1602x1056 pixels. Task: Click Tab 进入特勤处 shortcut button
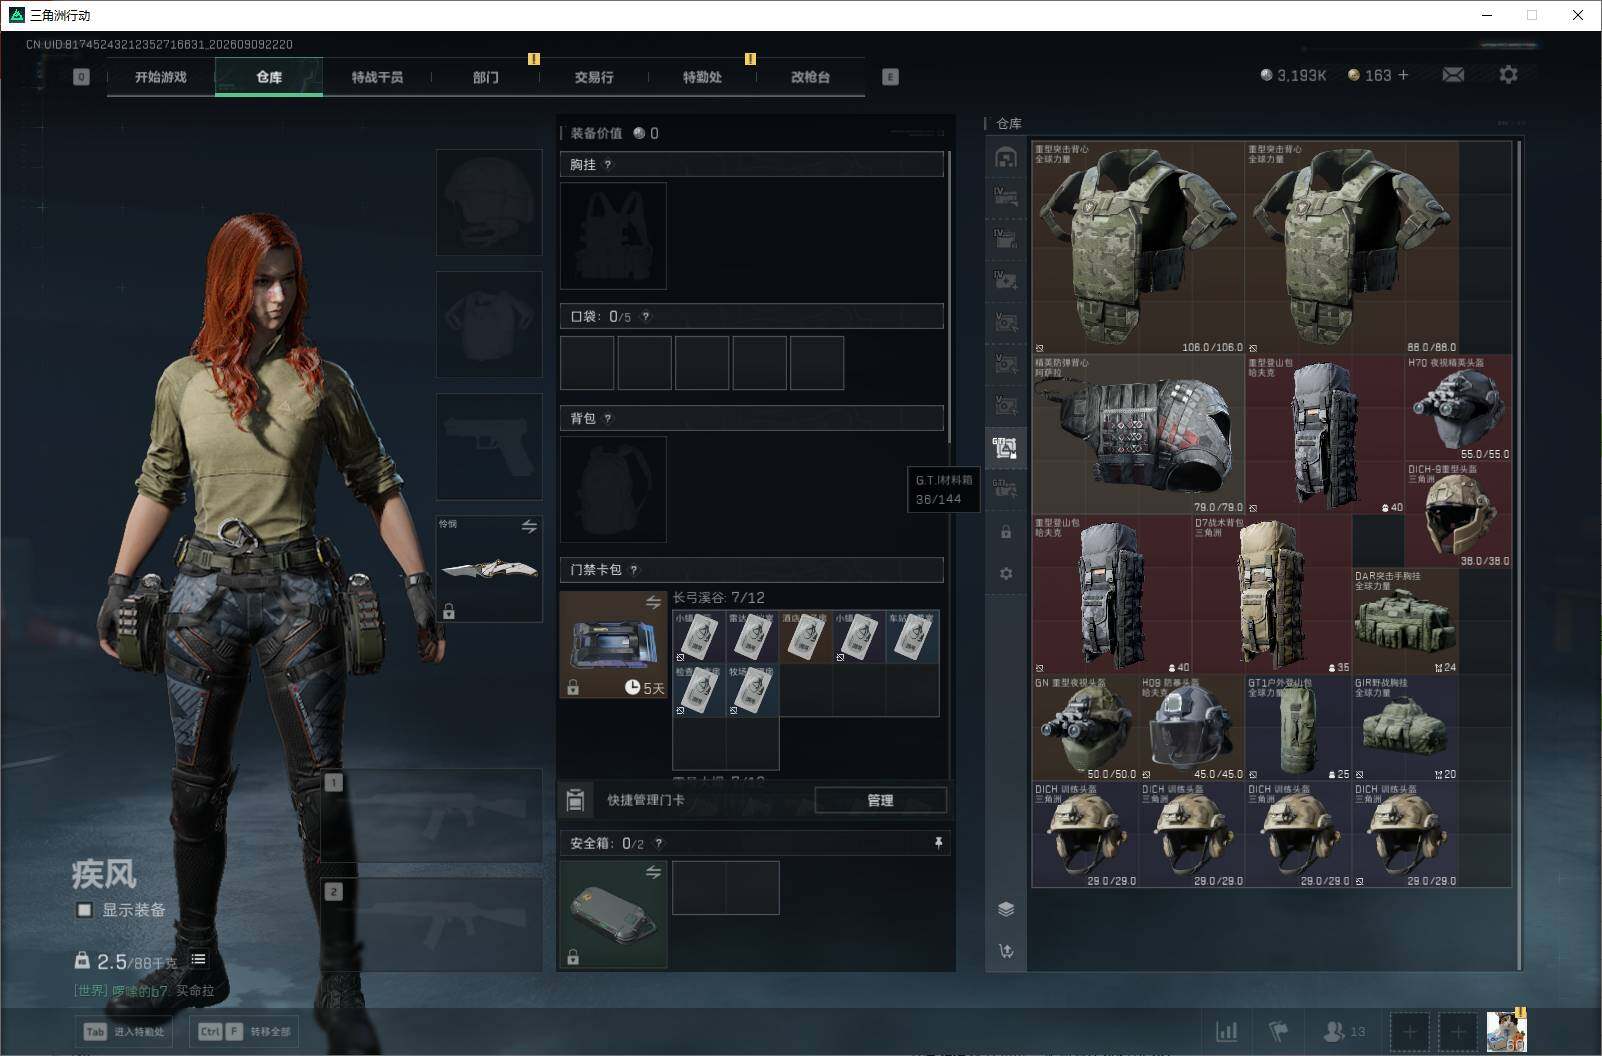[x=126, y=1031]
